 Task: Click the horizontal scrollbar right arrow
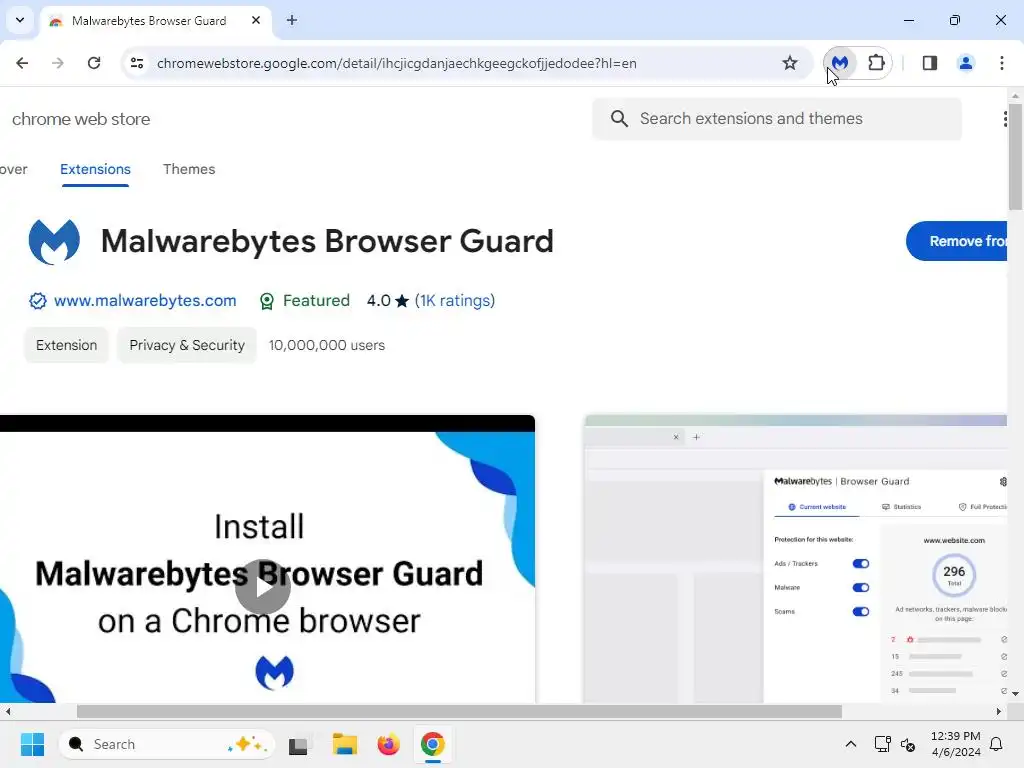point(999,711)
